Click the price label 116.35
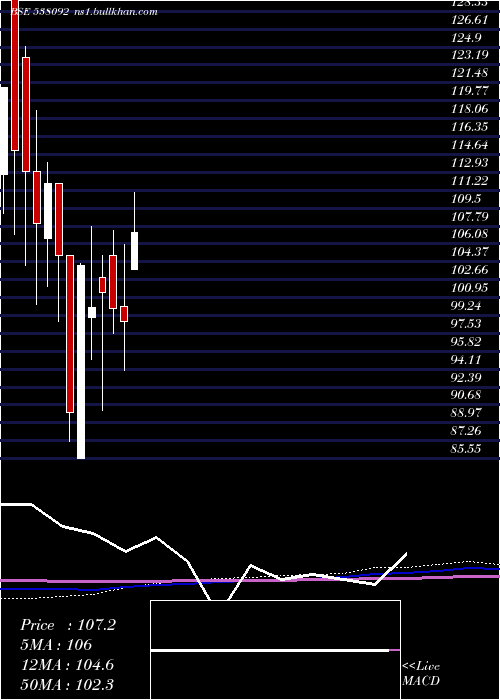This screenshot has height=700, width=500. (x=470, y=127)
